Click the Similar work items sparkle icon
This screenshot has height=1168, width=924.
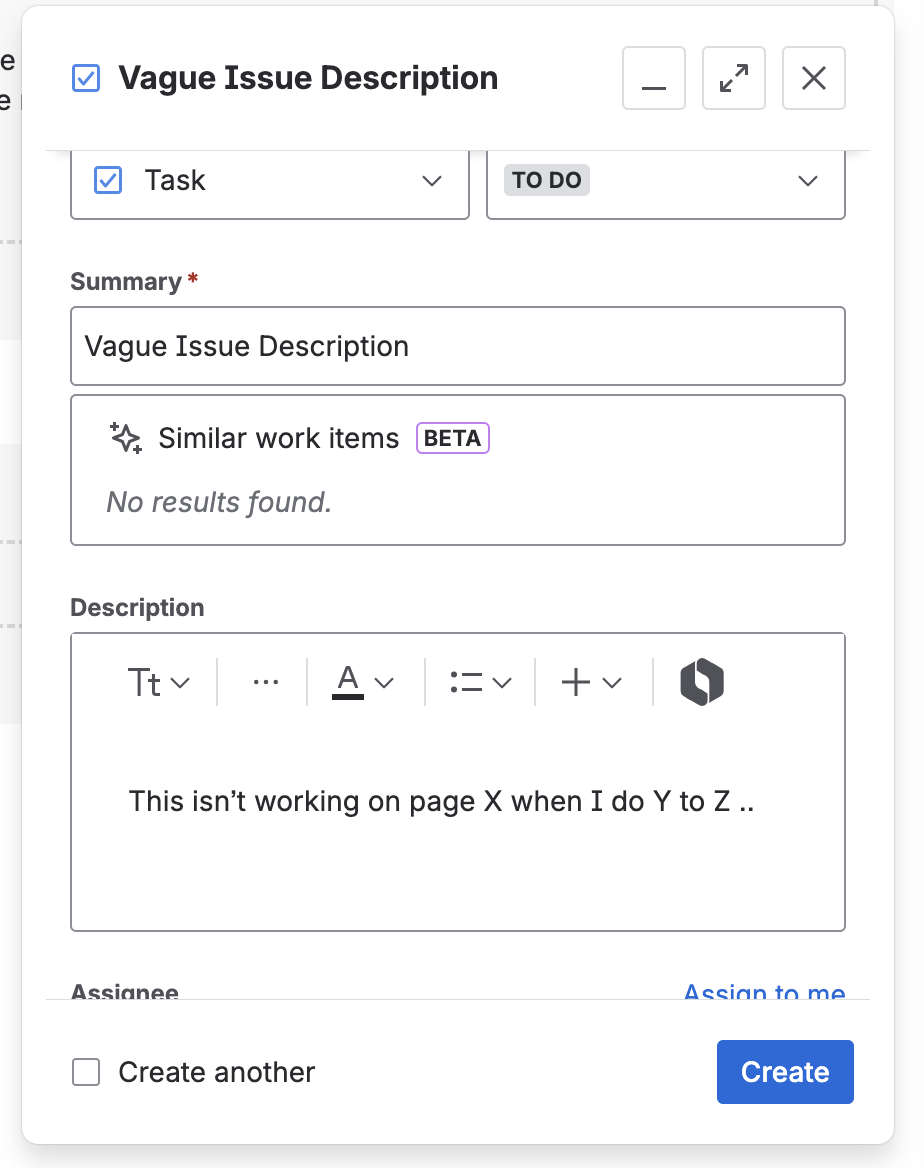pos(126,438)
